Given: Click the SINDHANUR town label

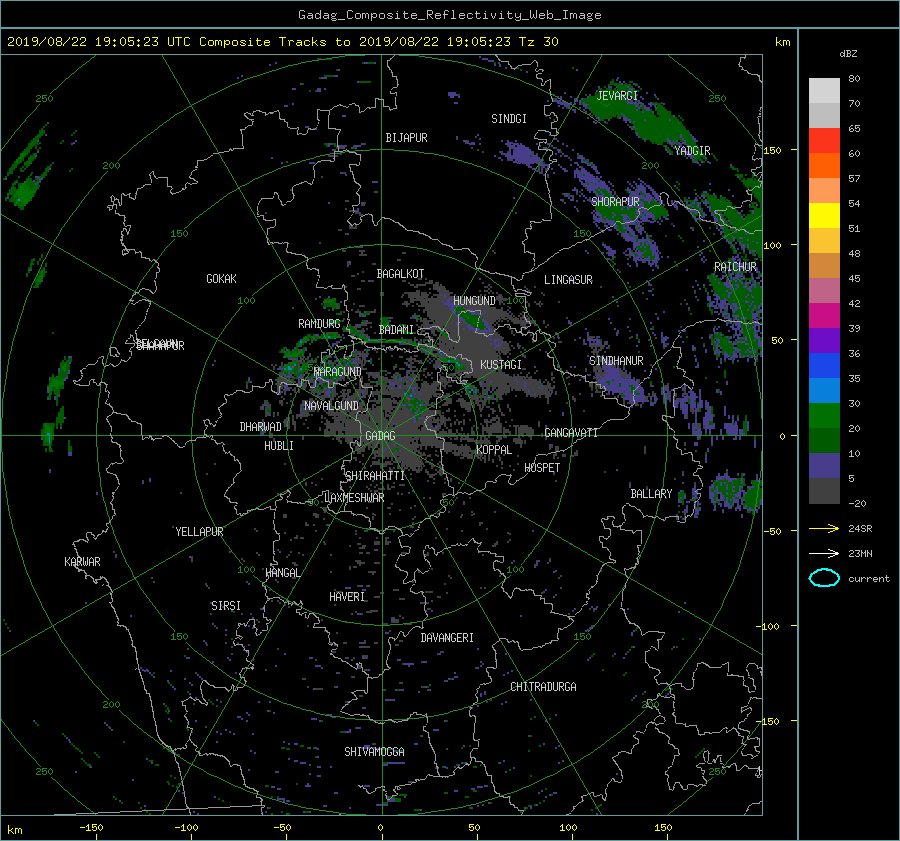Looking at the screenshot, I should pos(616,361).
